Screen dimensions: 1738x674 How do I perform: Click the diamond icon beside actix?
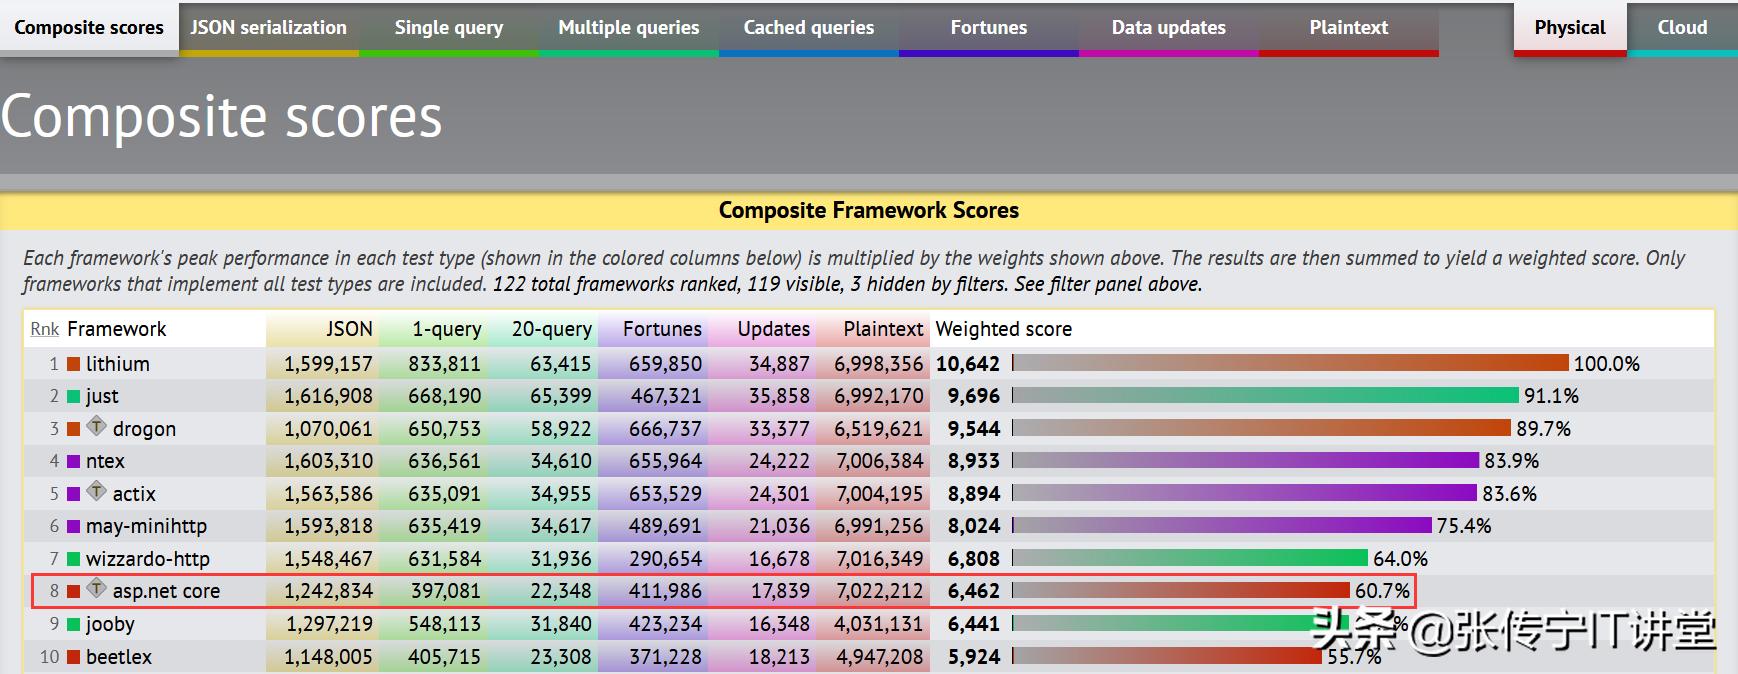coord(96,491)
